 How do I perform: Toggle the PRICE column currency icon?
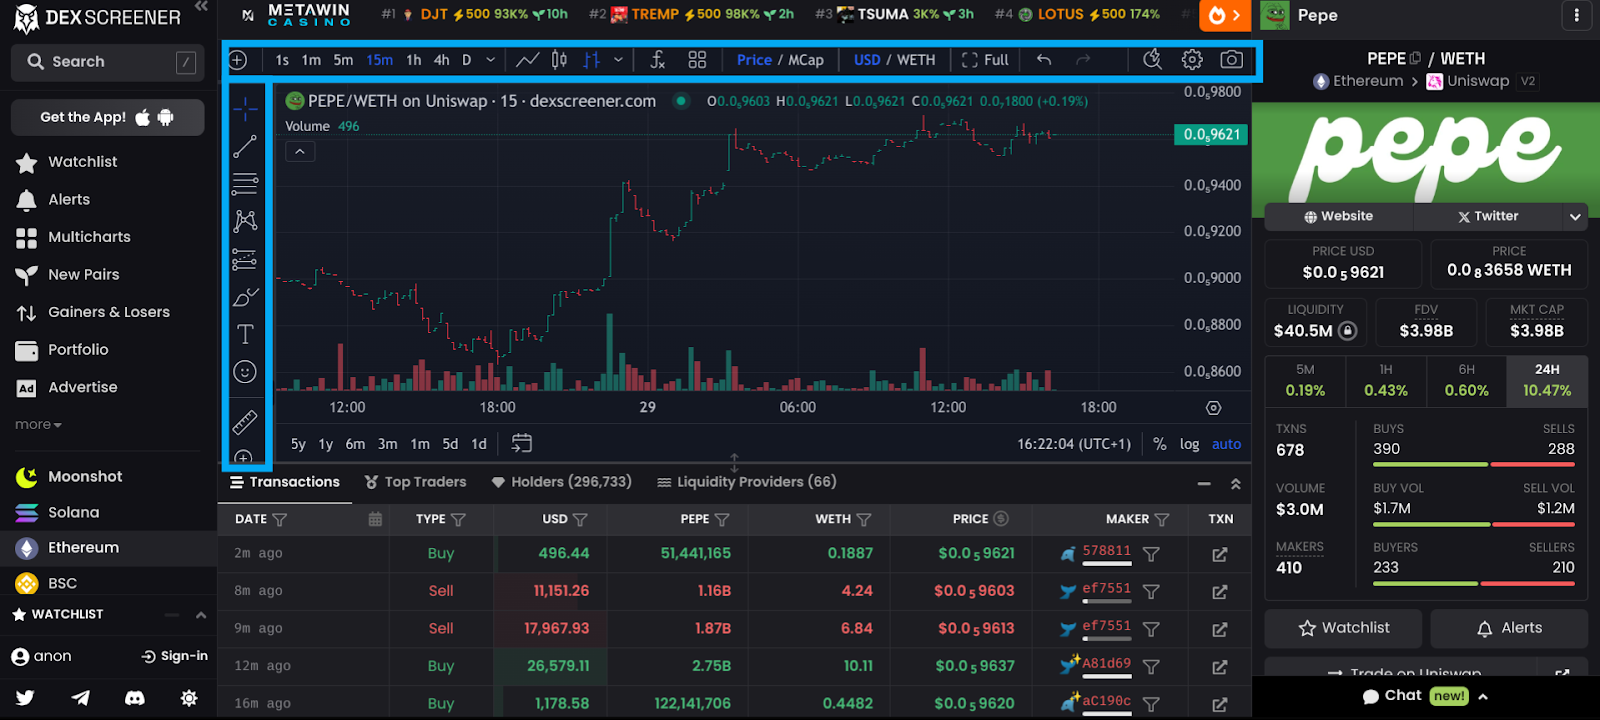pos(1001,518)
